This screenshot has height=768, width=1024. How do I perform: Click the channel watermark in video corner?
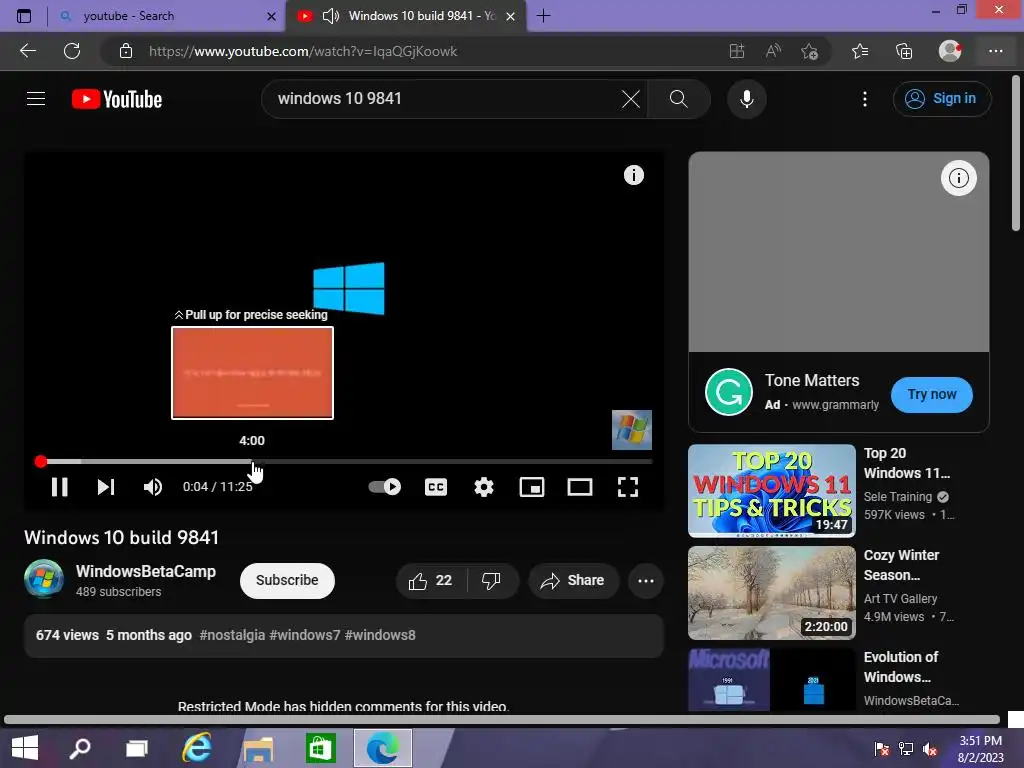[632, 430]
